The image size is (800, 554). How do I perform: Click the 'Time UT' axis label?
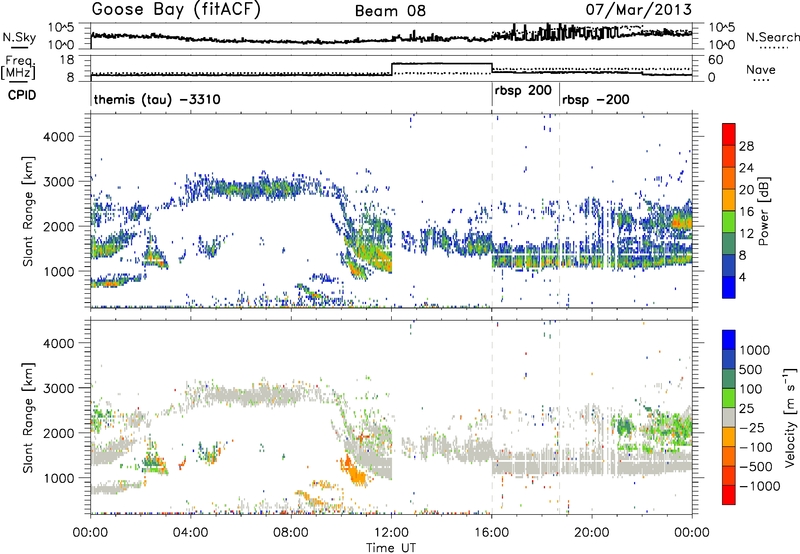coord(391,548)
